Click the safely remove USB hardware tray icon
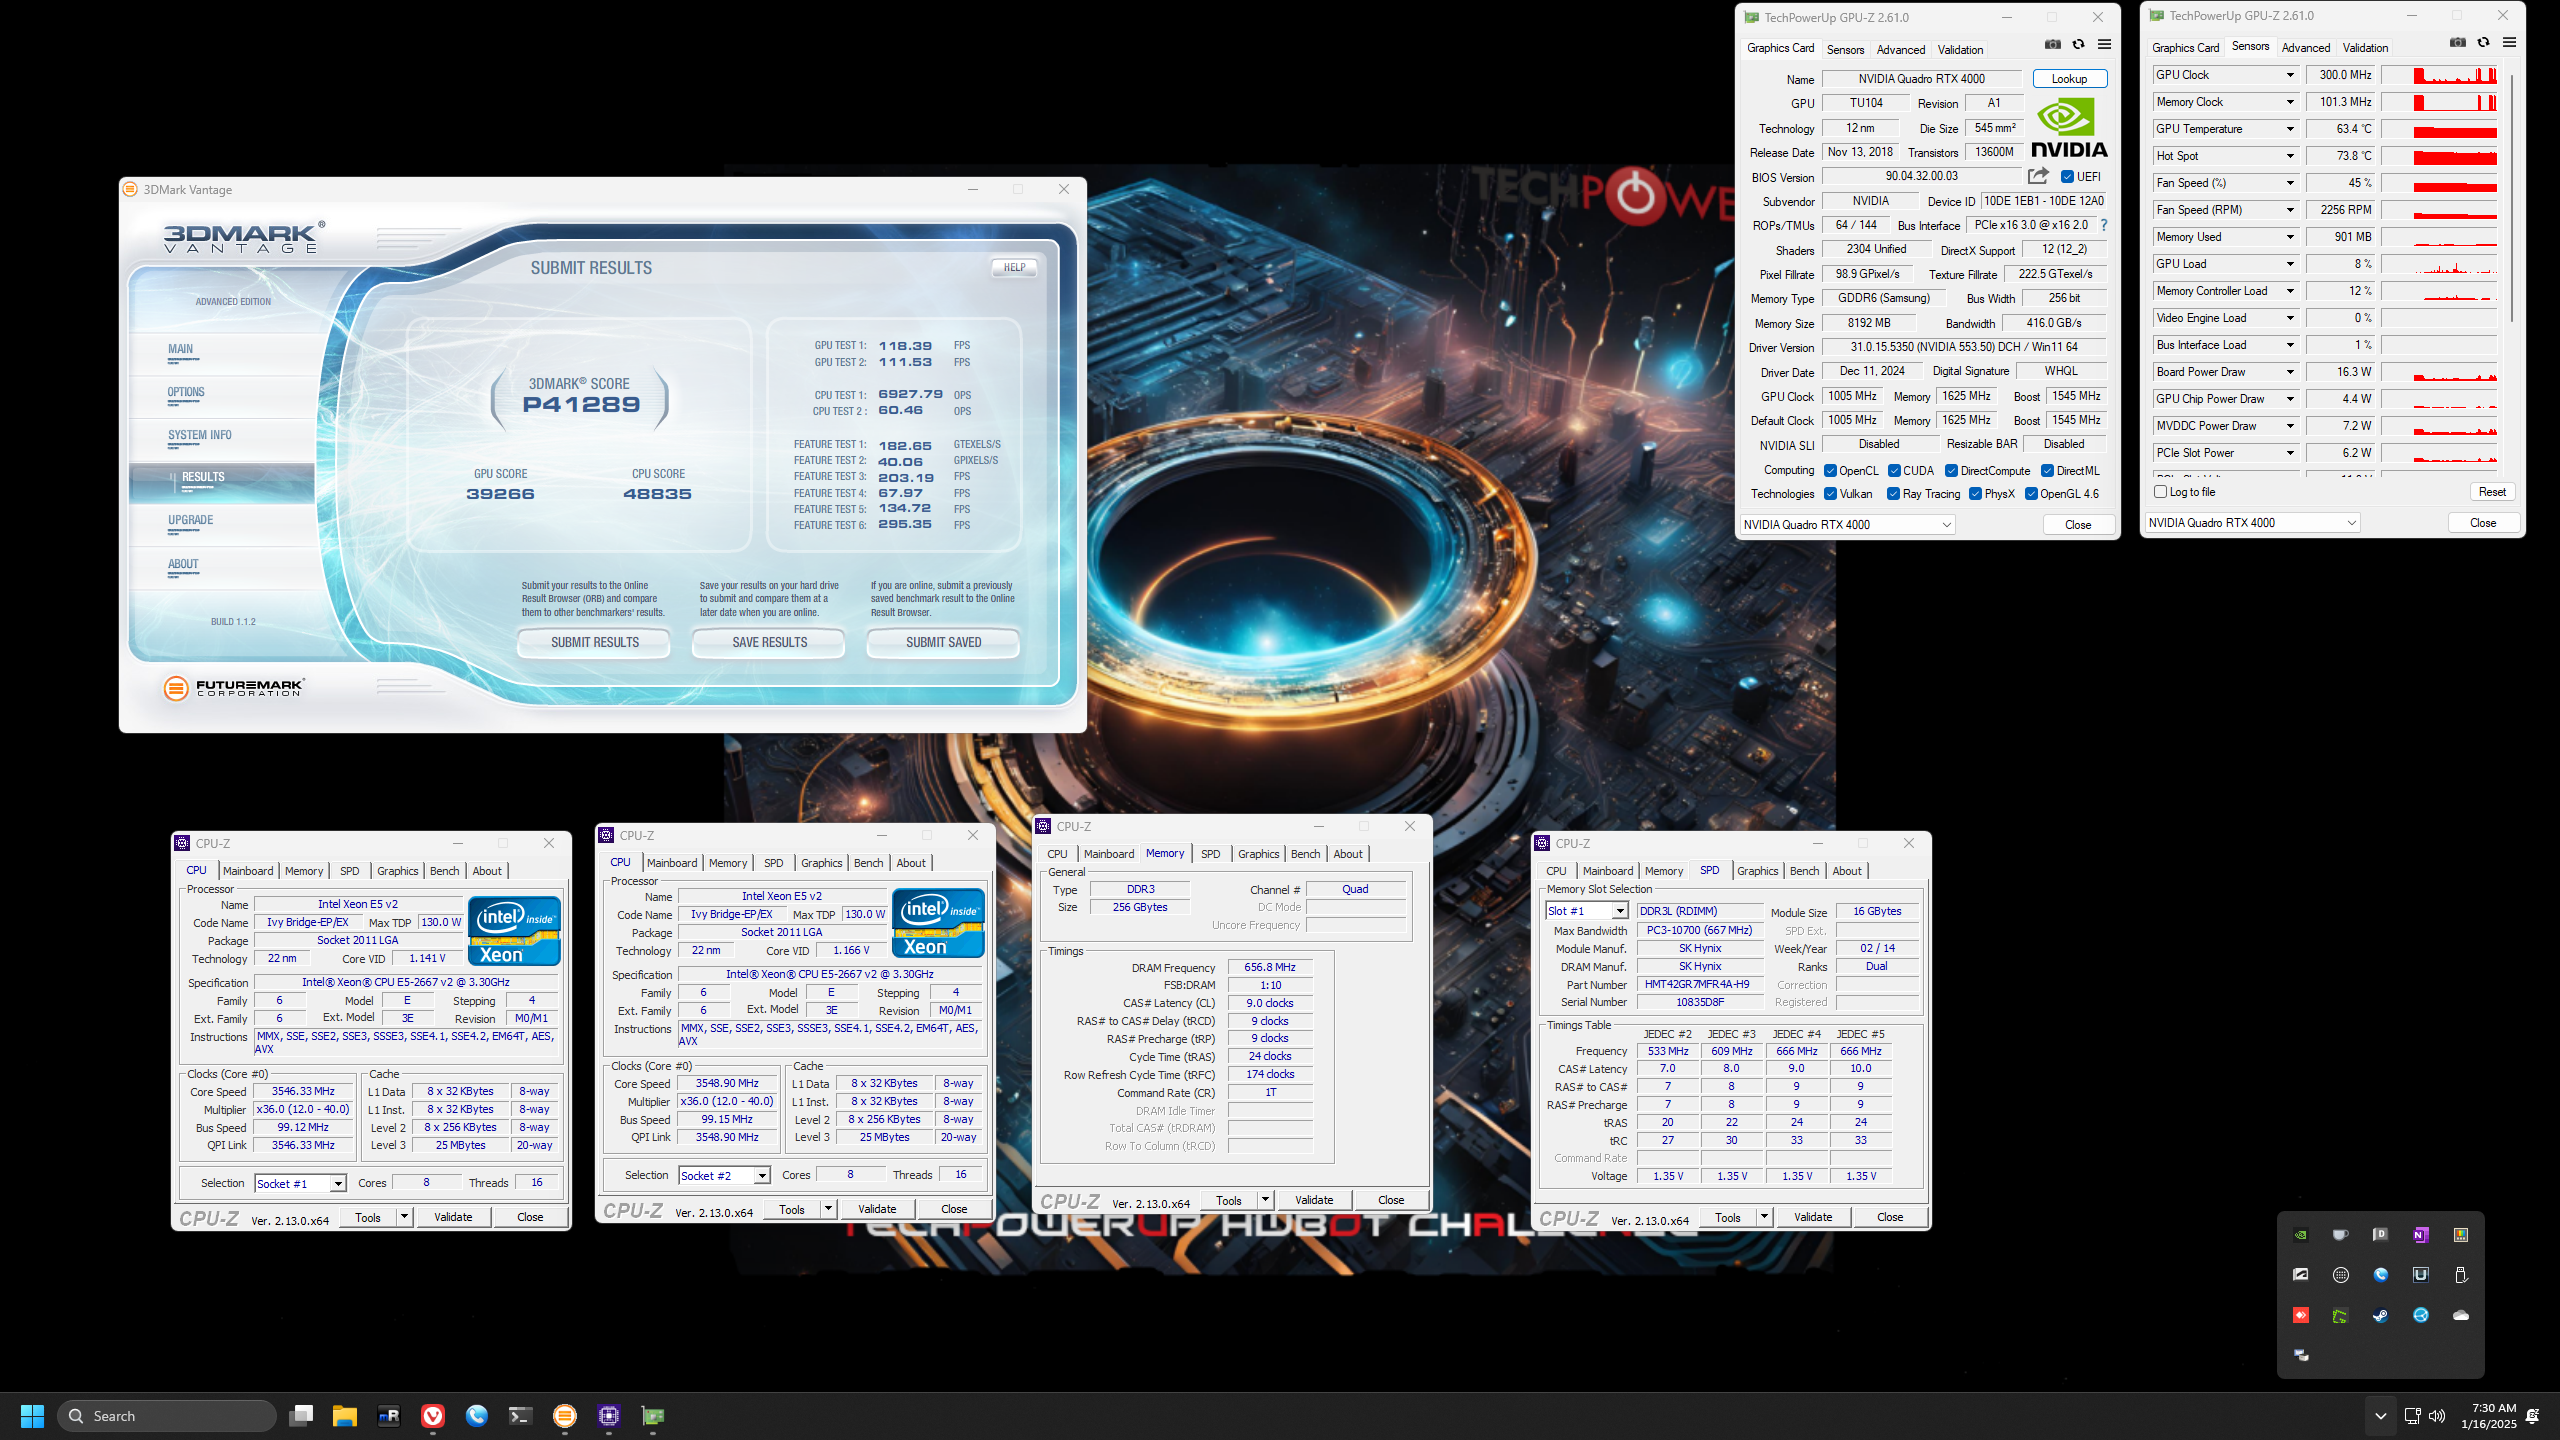 point(2460,1275)
